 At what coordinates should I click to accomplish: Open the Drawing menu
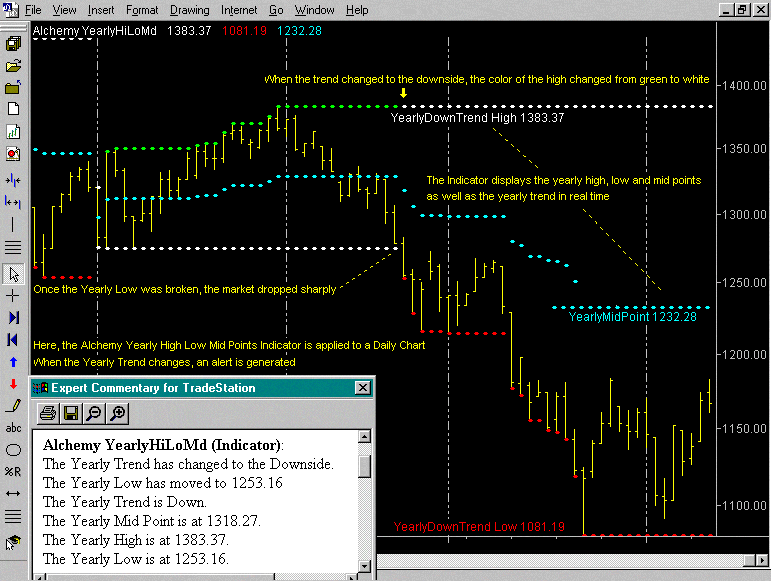[x=189, y=10]
